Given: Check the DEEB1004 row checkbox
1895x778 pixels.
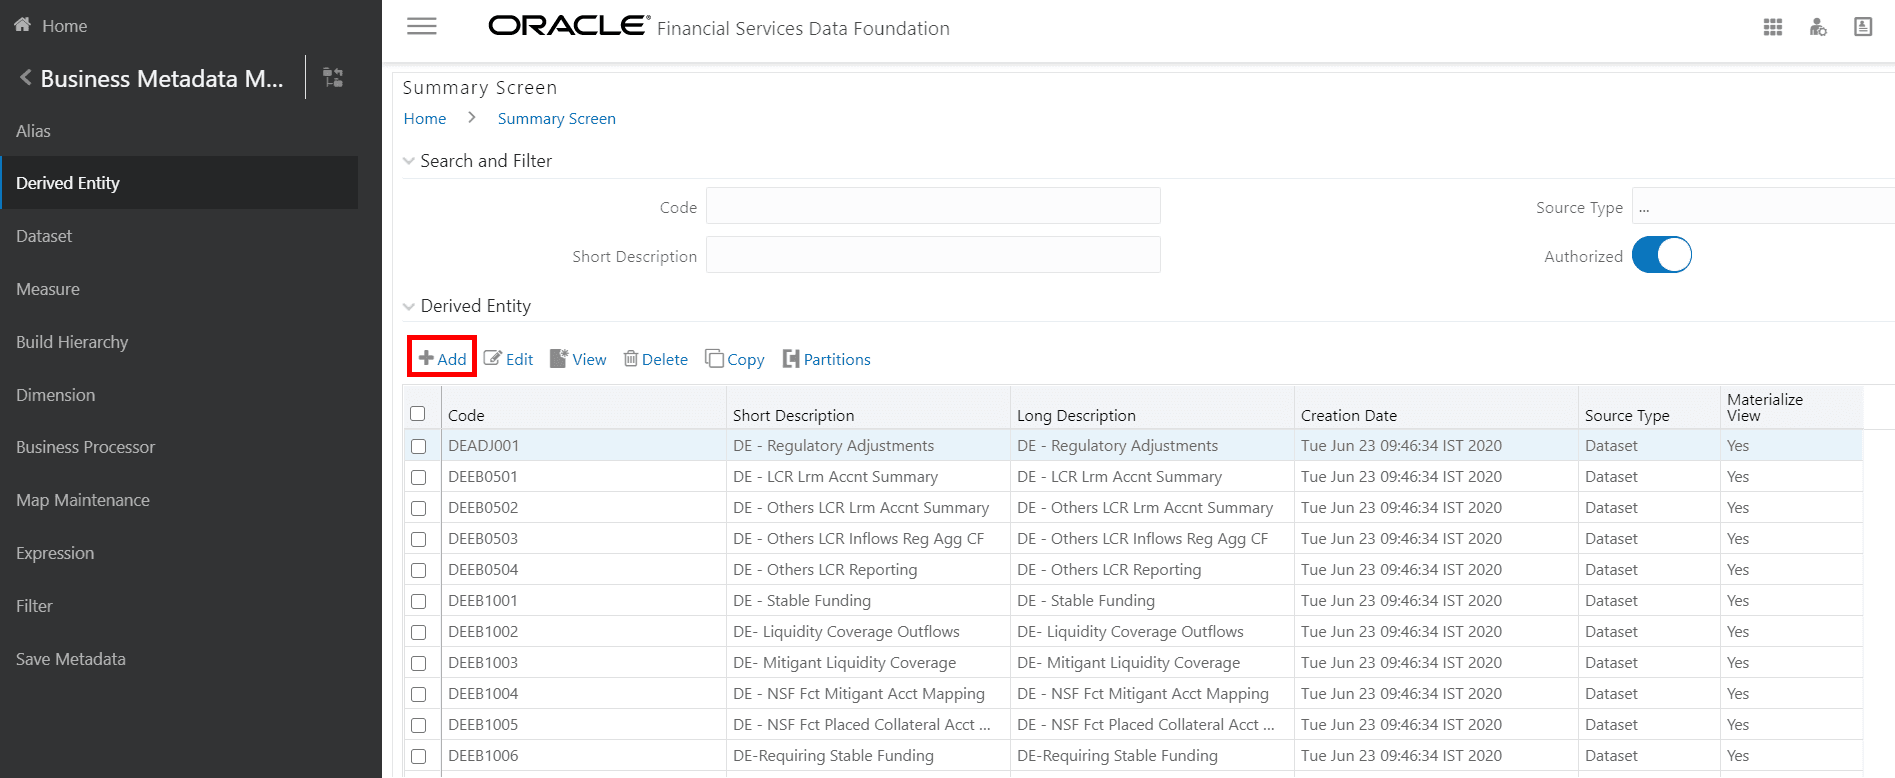Looking at the screenshot, I should pyautogui.click(x=418, y=694).
